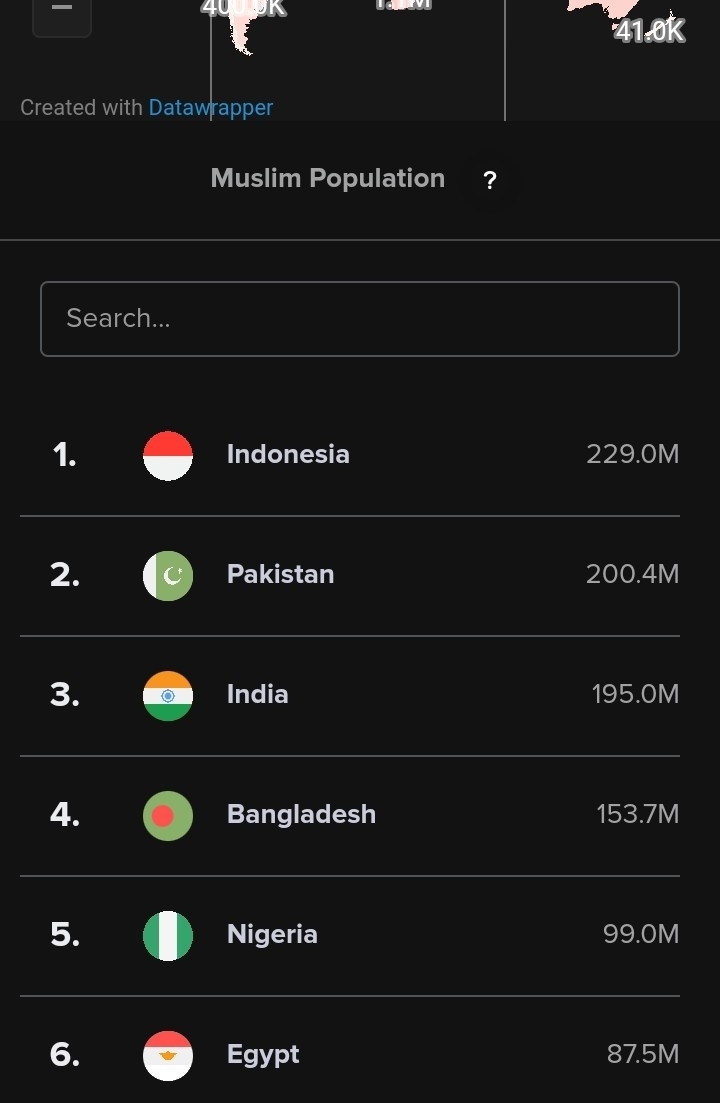The height and width of the screenshot is (1103, 720).
Task: Open the question mark help icon
Action: coord(490,180)
